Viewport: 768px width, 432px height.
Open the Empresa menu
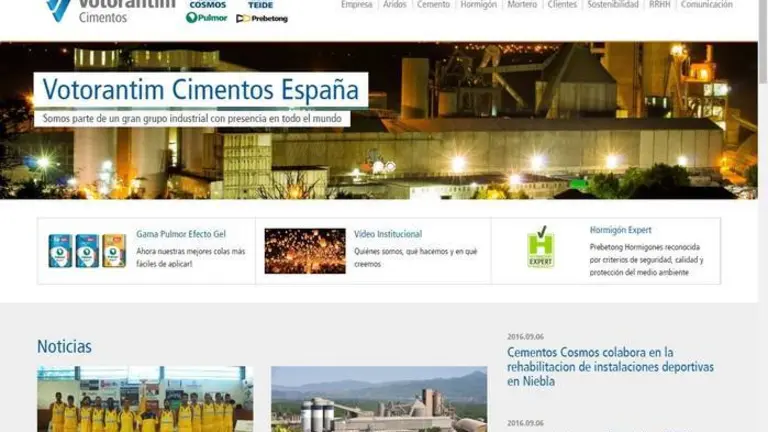356,5
